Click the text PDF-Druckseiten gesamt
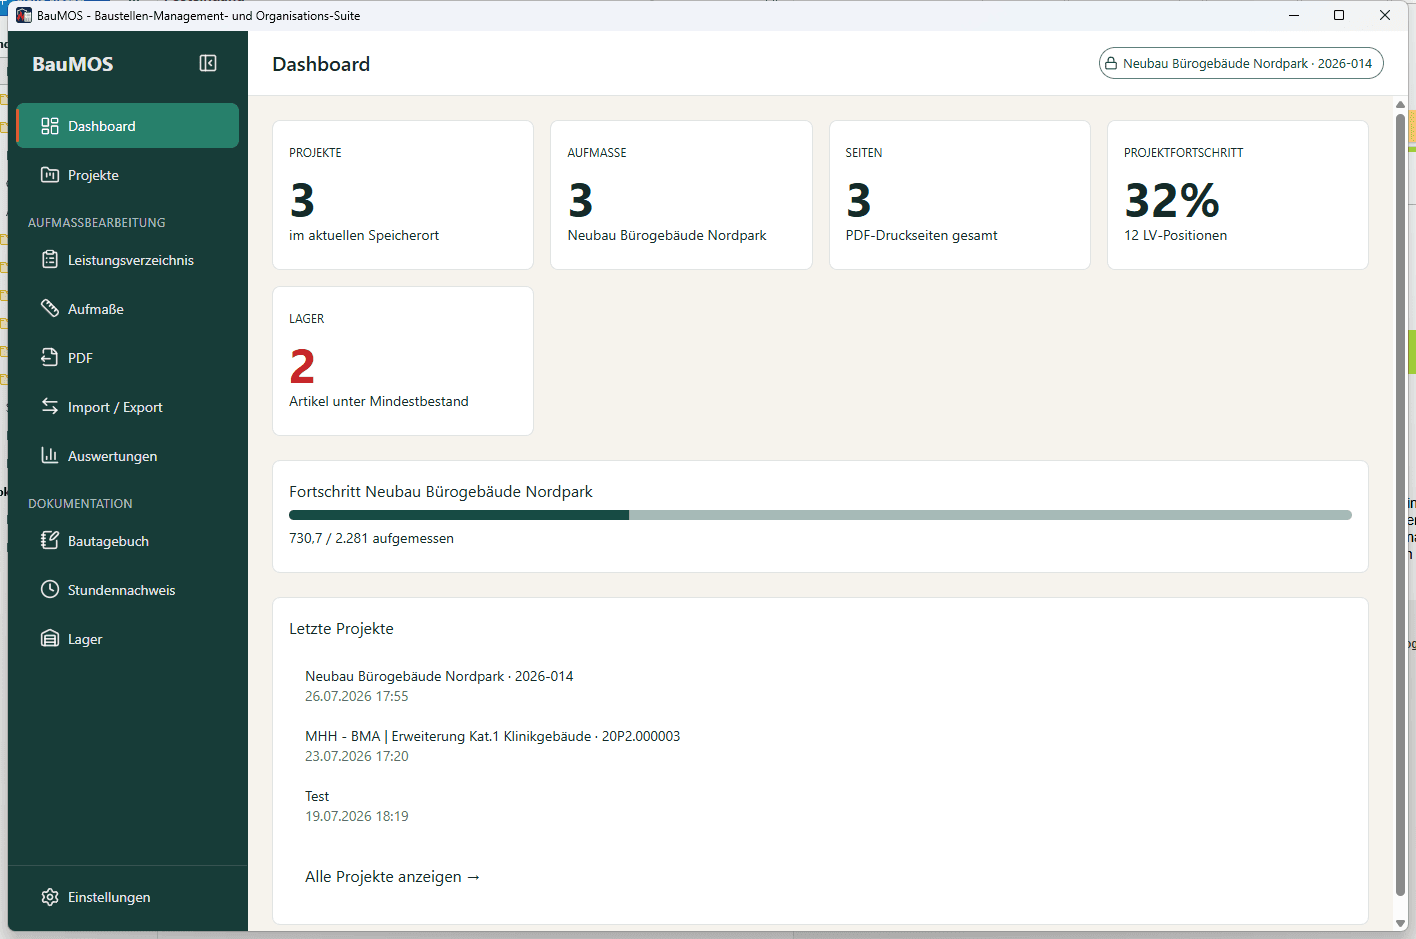The image size is (1416, 939). 922,235
